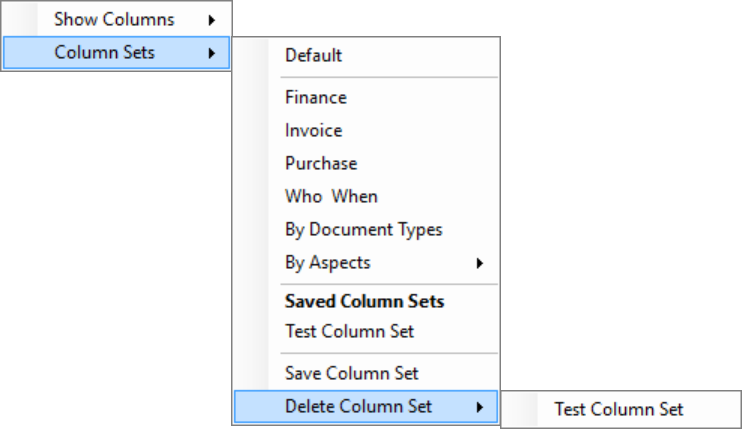
Task: Click the icon margin left of Default
Action: [x=253, y=55]
